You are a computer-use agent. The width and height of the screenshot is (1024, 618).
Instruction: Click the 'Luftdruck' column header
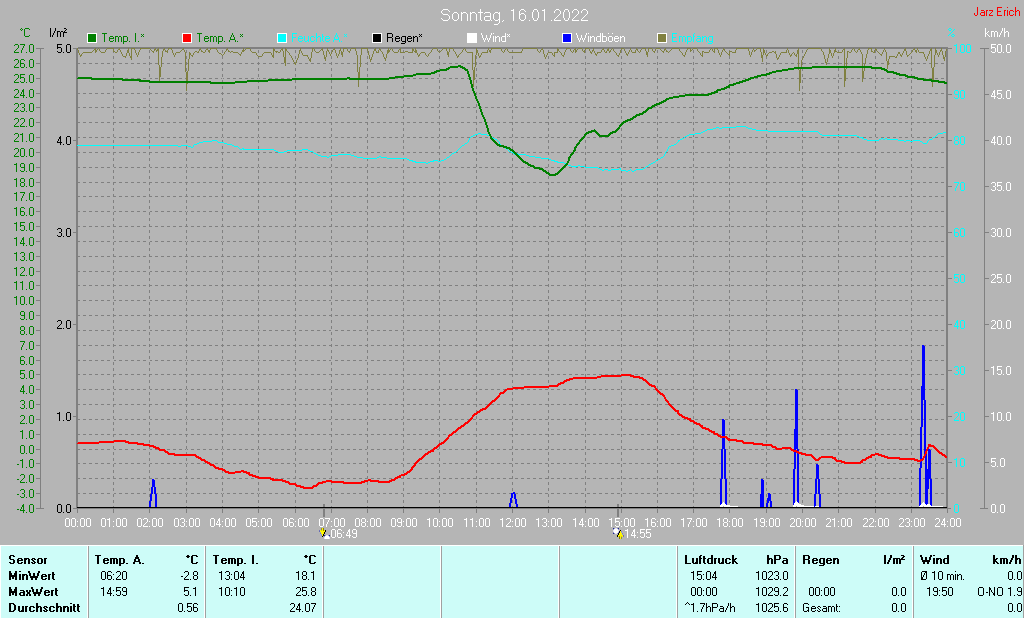(711, 560)
